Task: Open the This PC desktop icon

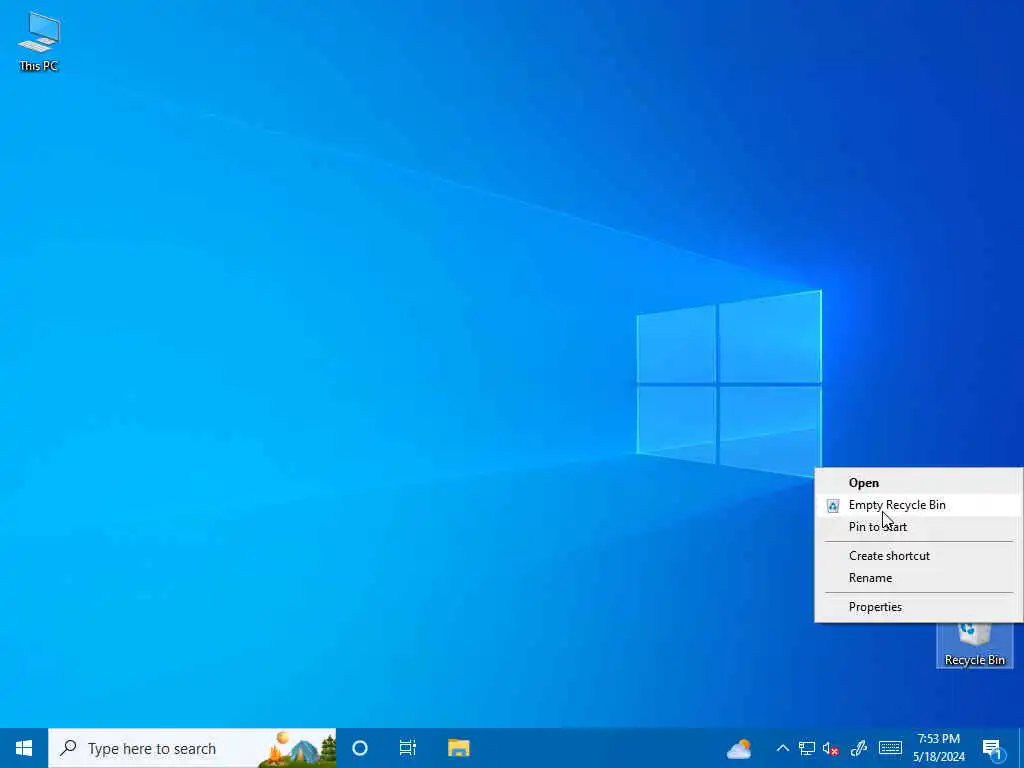Action: click(39, 41)
